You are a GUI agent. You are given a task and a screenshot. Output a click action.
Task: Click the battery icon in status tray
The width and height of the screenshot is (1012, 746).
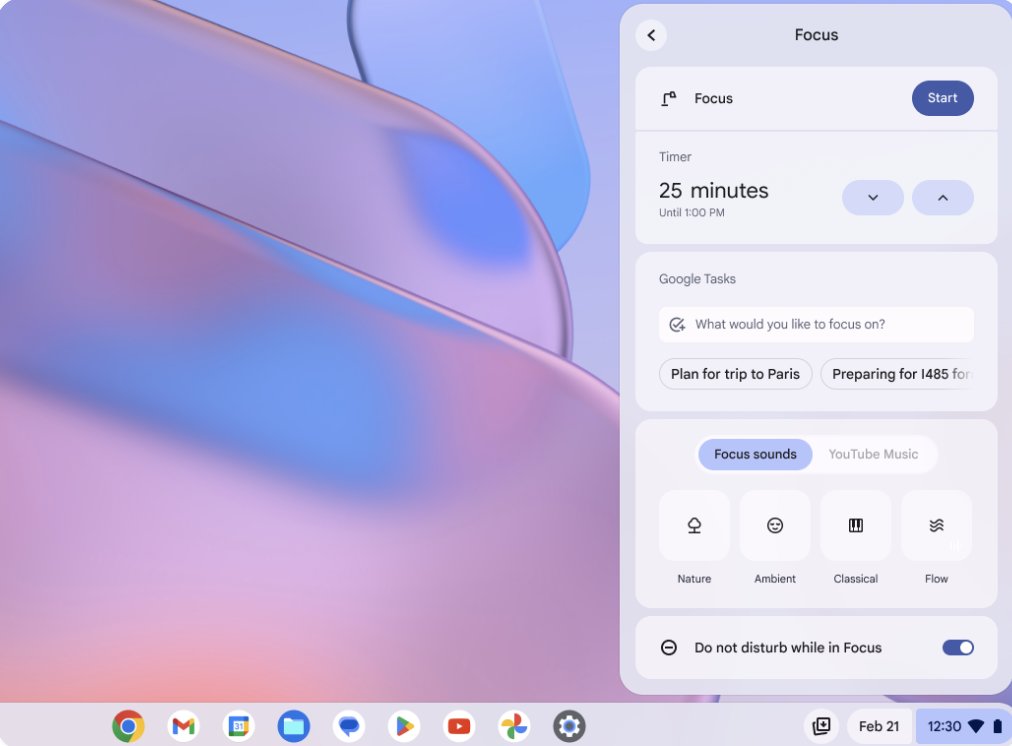coord(997,726)
